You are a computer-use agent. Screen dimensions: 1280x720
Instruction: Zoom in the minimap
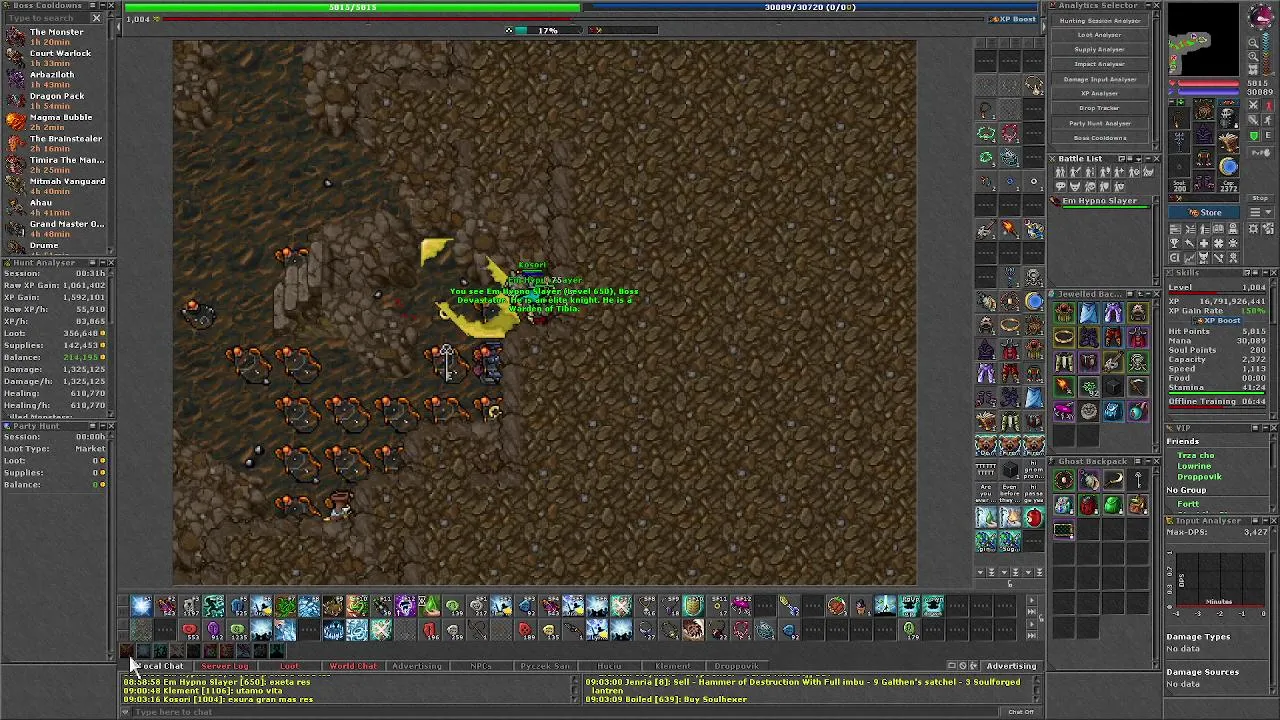click(x=1254, y=56)
